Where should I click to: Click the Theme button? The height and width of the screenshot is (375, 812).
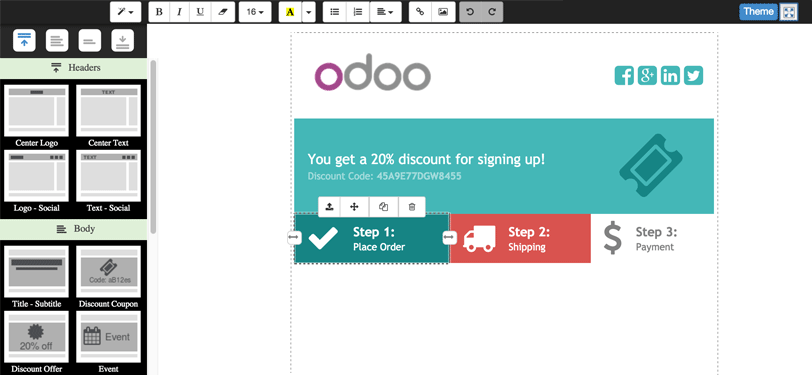click(x=759, y=11)
